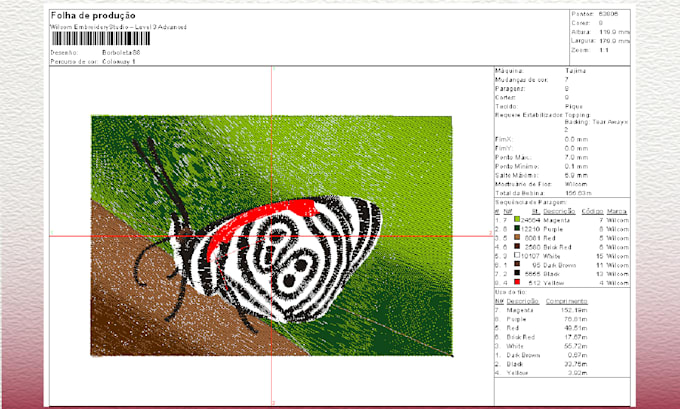The image size is (680, 409).
Task: Click the Pique fabric value
Action: coord(574,106)
